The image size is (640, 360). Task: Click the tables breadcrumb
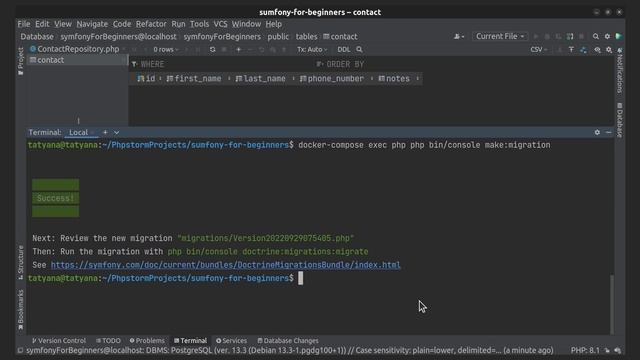(307, 36)
